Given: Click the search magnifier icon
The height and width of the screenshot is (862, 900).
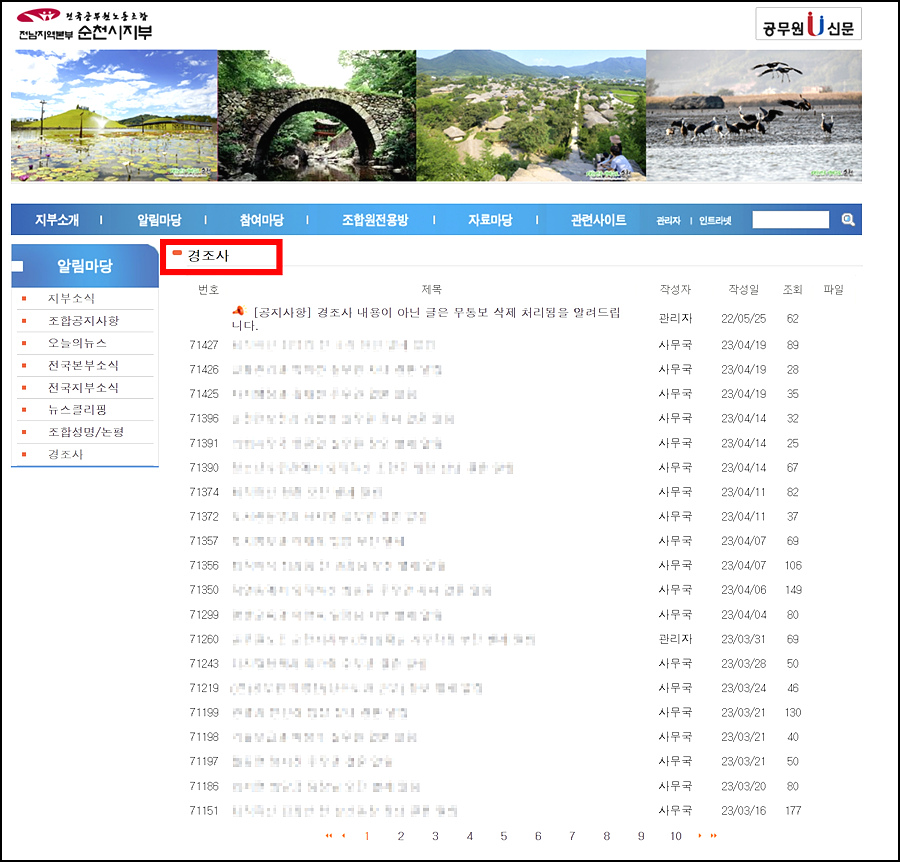Looking at the screenshot, I should point(848,219).
